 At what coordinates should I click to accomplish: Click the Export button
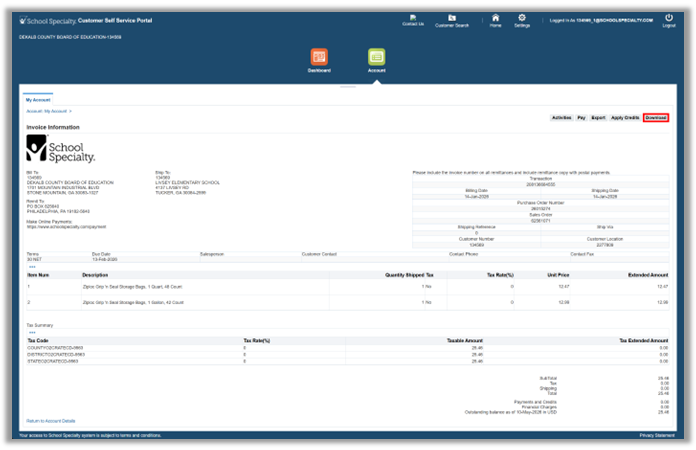(598, 118)
